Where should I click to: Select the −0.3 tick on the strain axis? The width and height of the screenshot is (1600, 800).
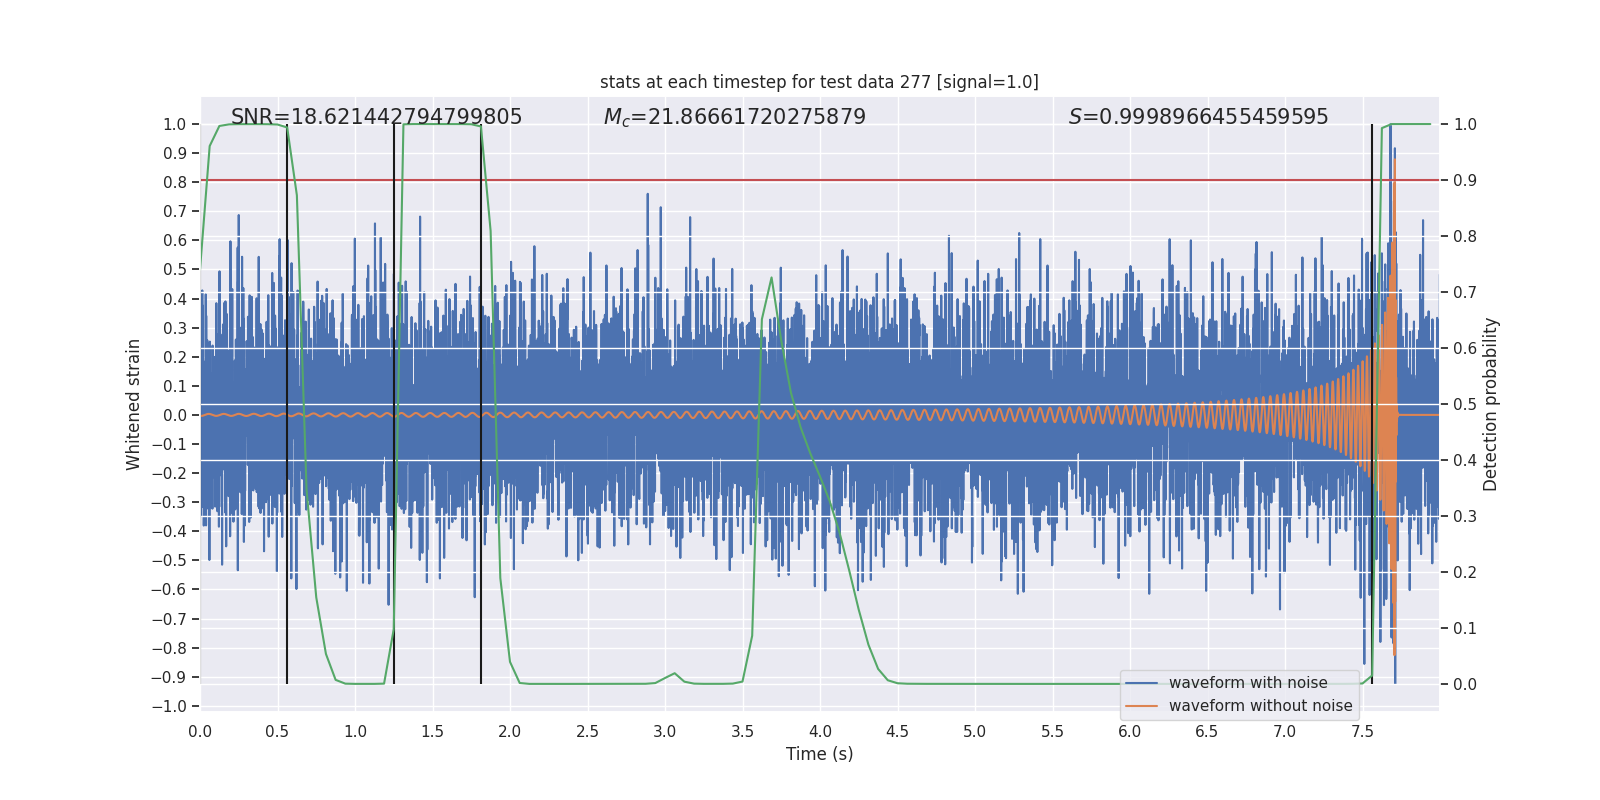(x=169, y=502)
